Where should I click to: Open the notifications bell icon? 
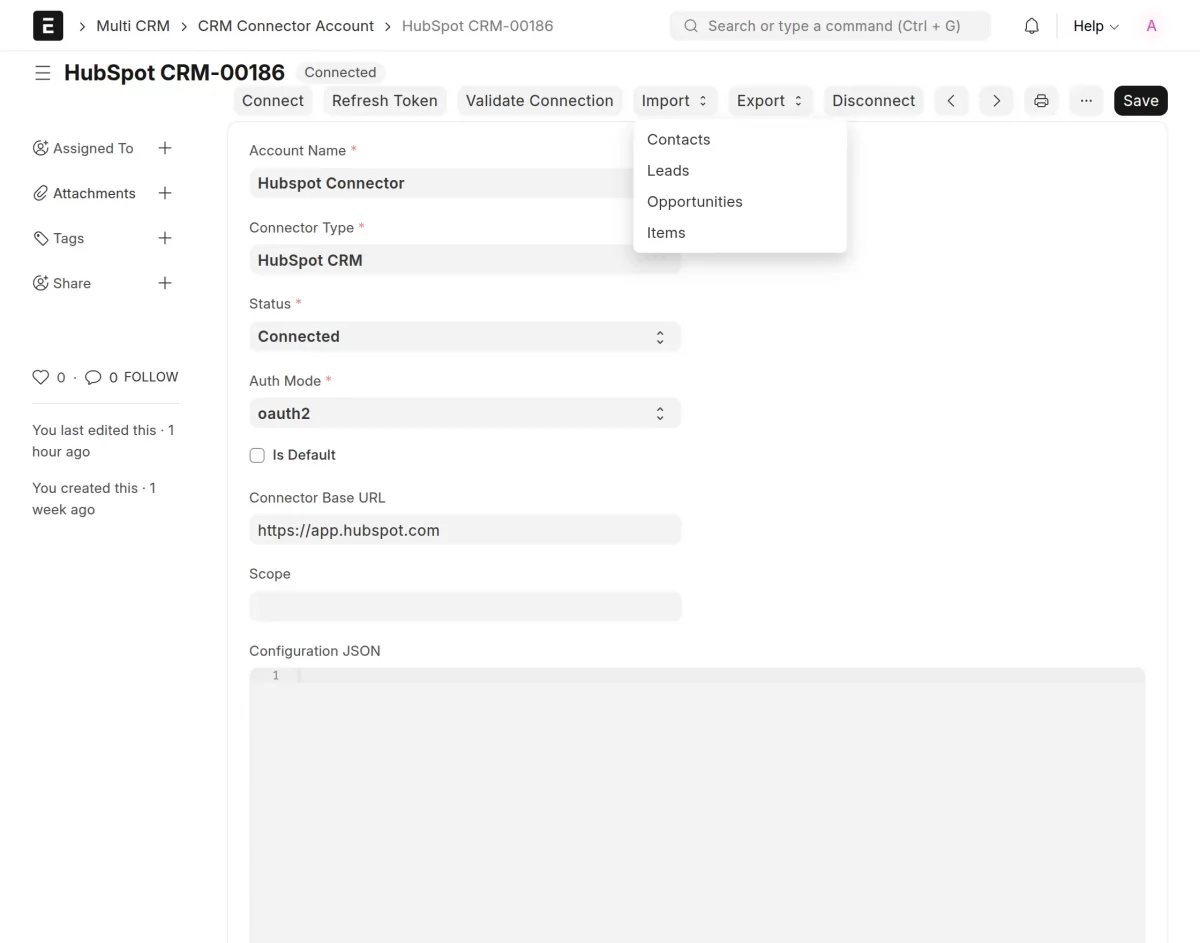(x=1031, y=26)
